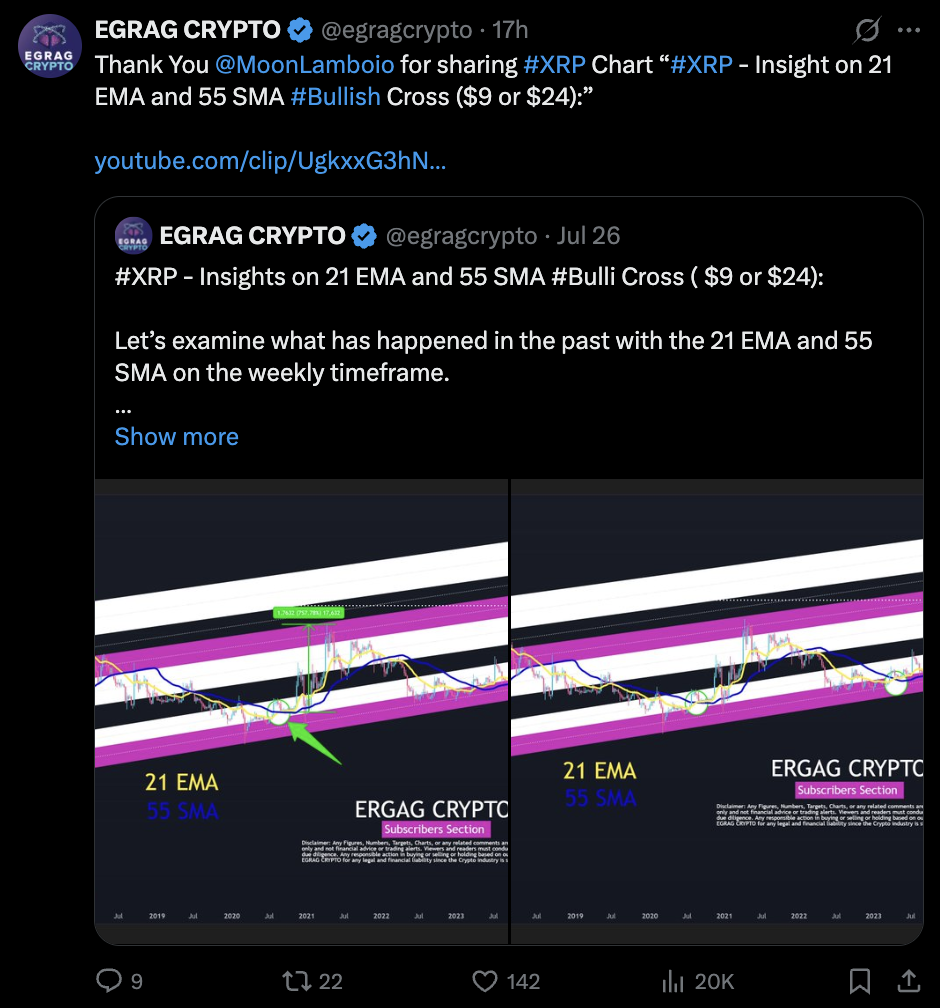Image resolution: width=940 pixels, height=1008 pixels.
Task: Click blue verified badge beside EGRAG CRYPTO
Action: point(300,30)
